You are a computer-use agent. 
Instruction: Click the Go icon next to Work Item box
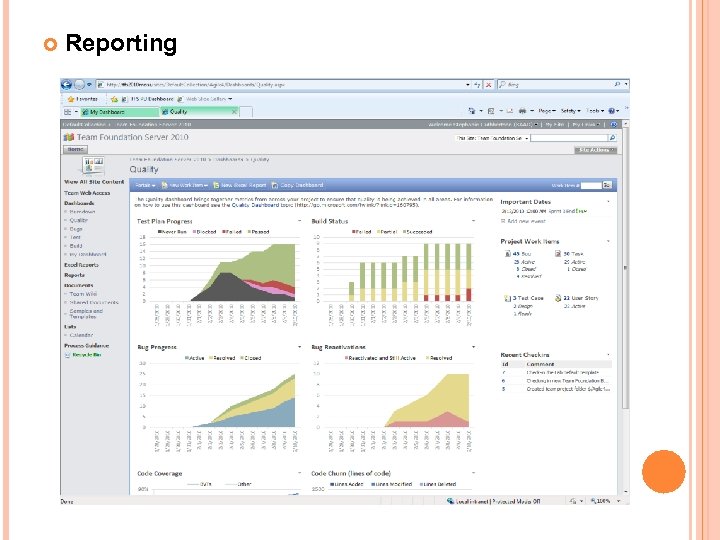(x=607, y=185)
